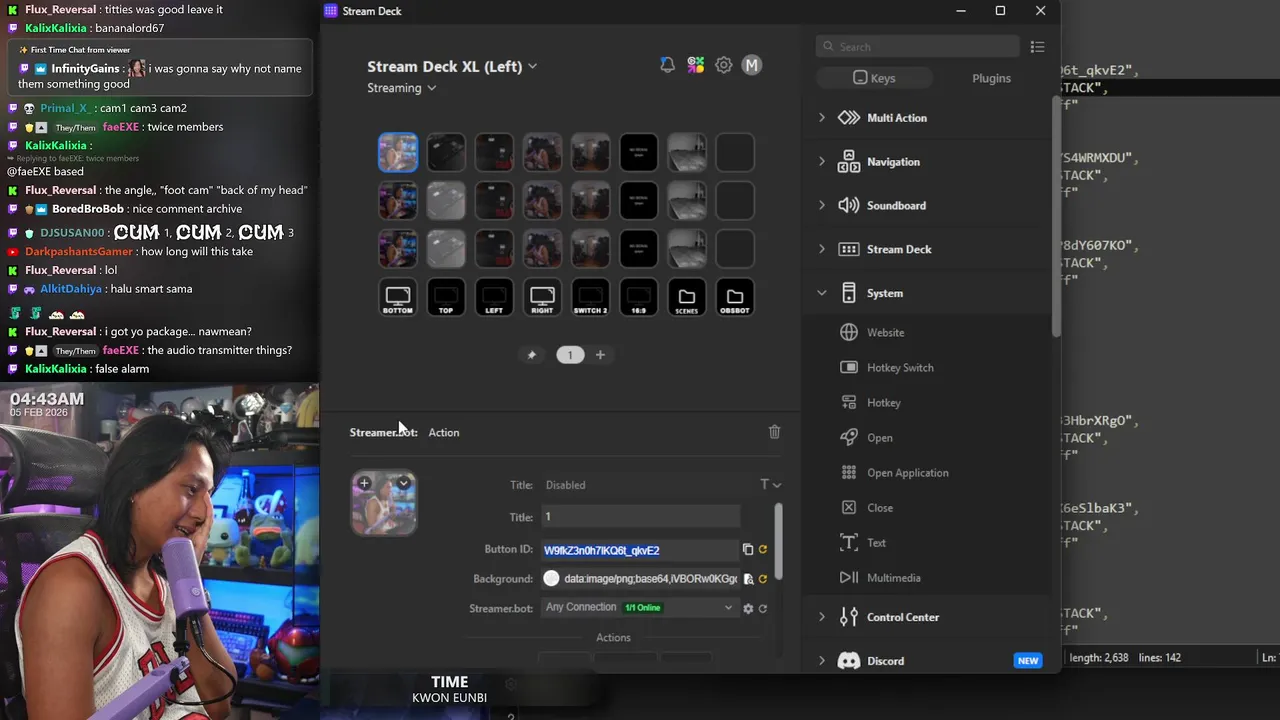Add an image with the plus on key preview
The width and height of the screenshot is (1280, 720).
click(x=364, y=484)
